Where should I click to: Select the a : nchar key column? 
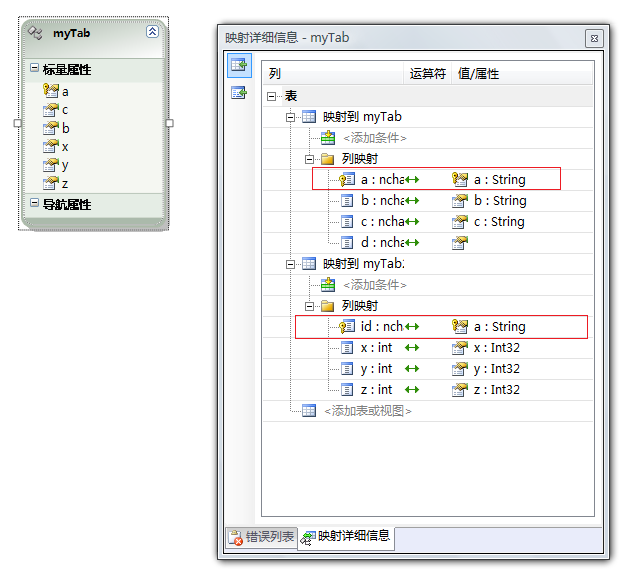(x=371, y=179)
